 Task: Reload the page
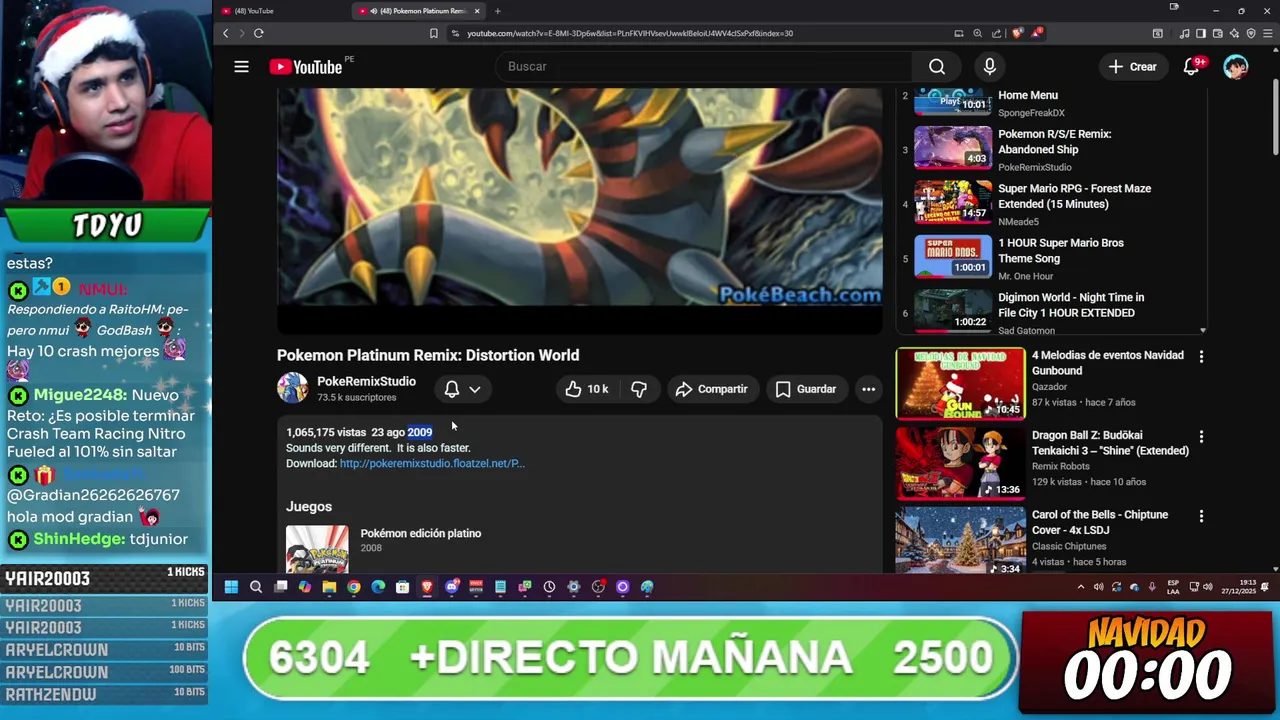258,33
